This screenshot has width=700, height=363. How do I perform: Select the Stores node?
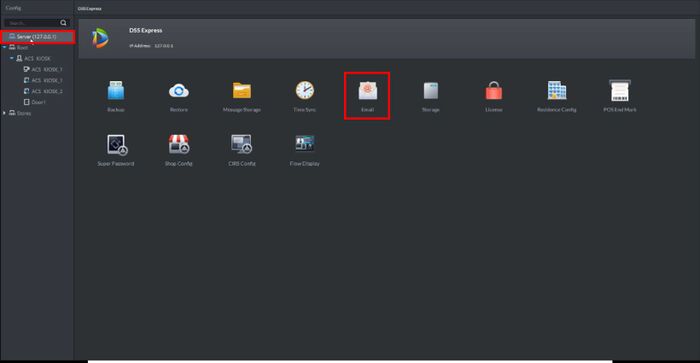[x=24, y=113]
